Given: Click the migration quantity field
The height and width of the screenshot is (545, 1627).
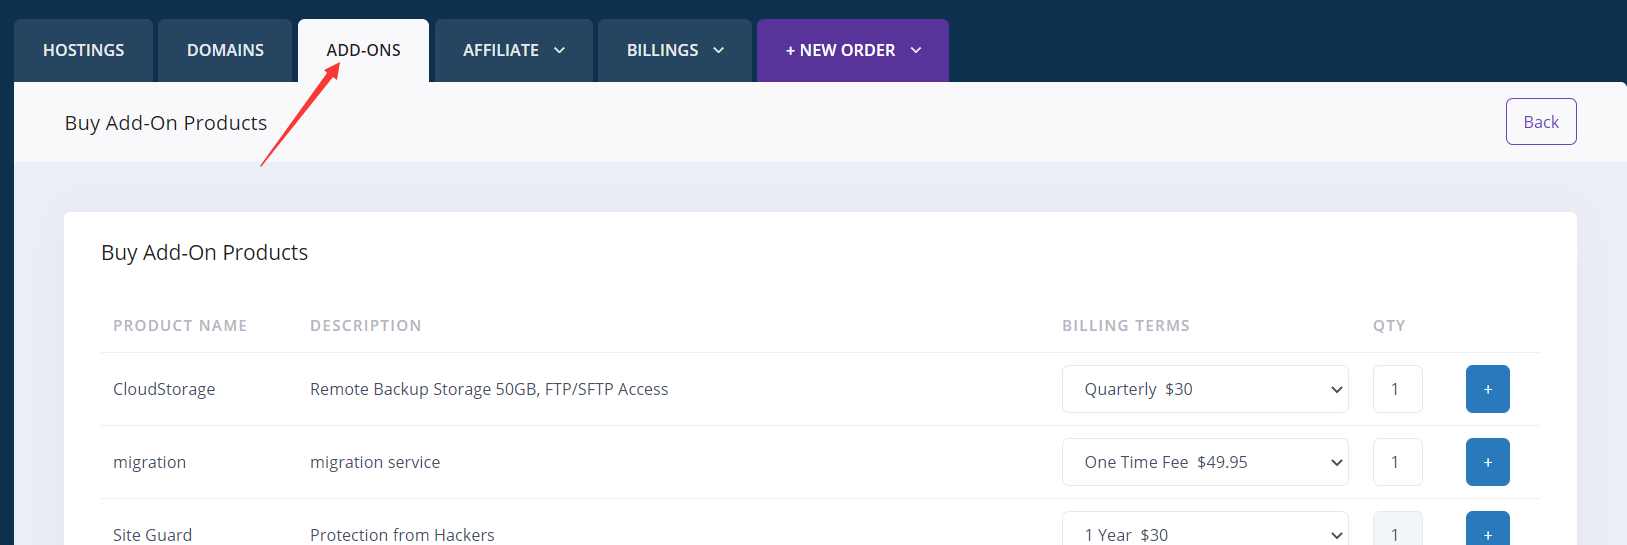Looking at the screenshot, I should click(1397, 462).
